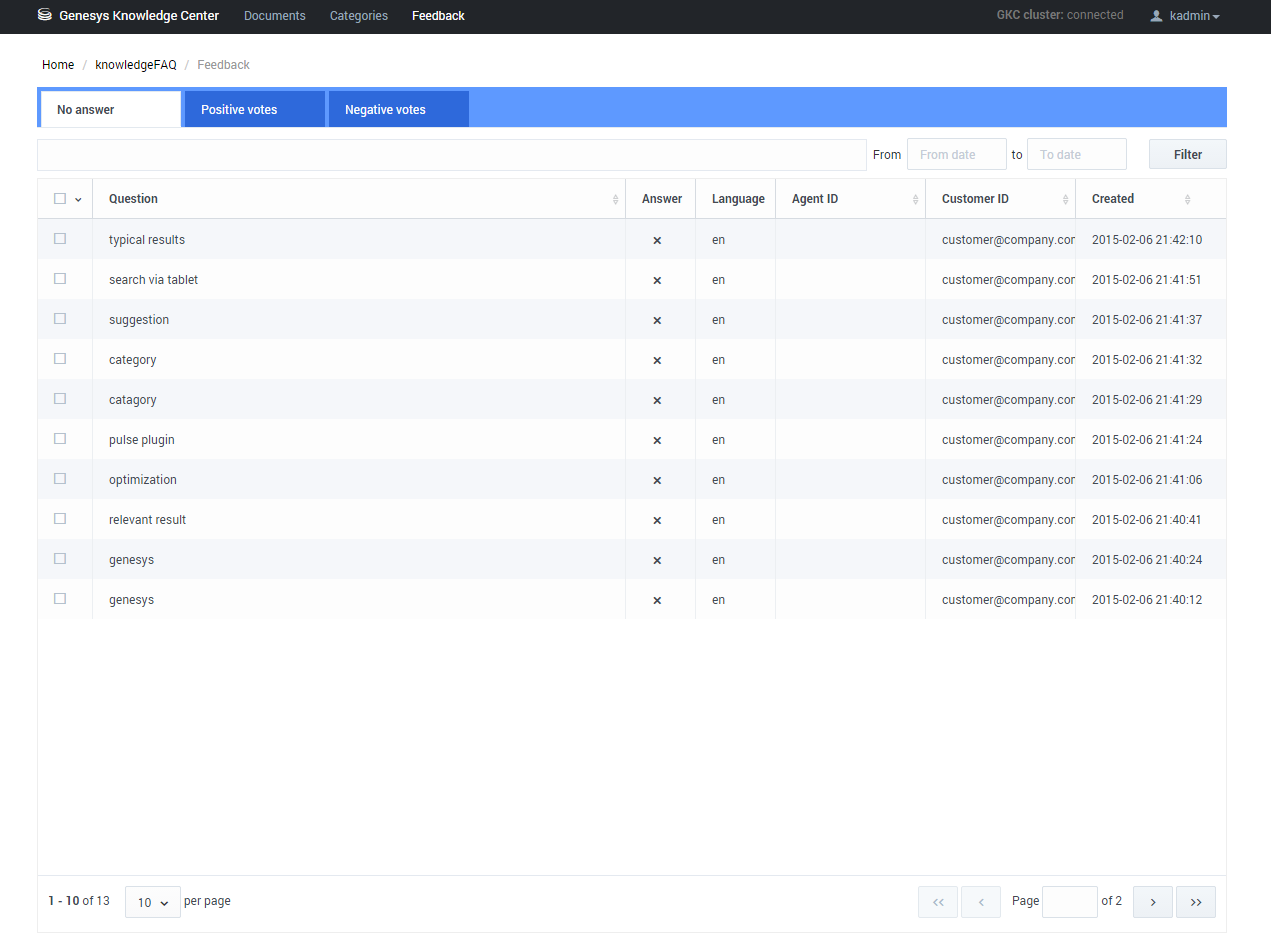The height and width of the screenshot is (943, 1271).
Task: Open the per page count dropdown
Action: [152, 902]
